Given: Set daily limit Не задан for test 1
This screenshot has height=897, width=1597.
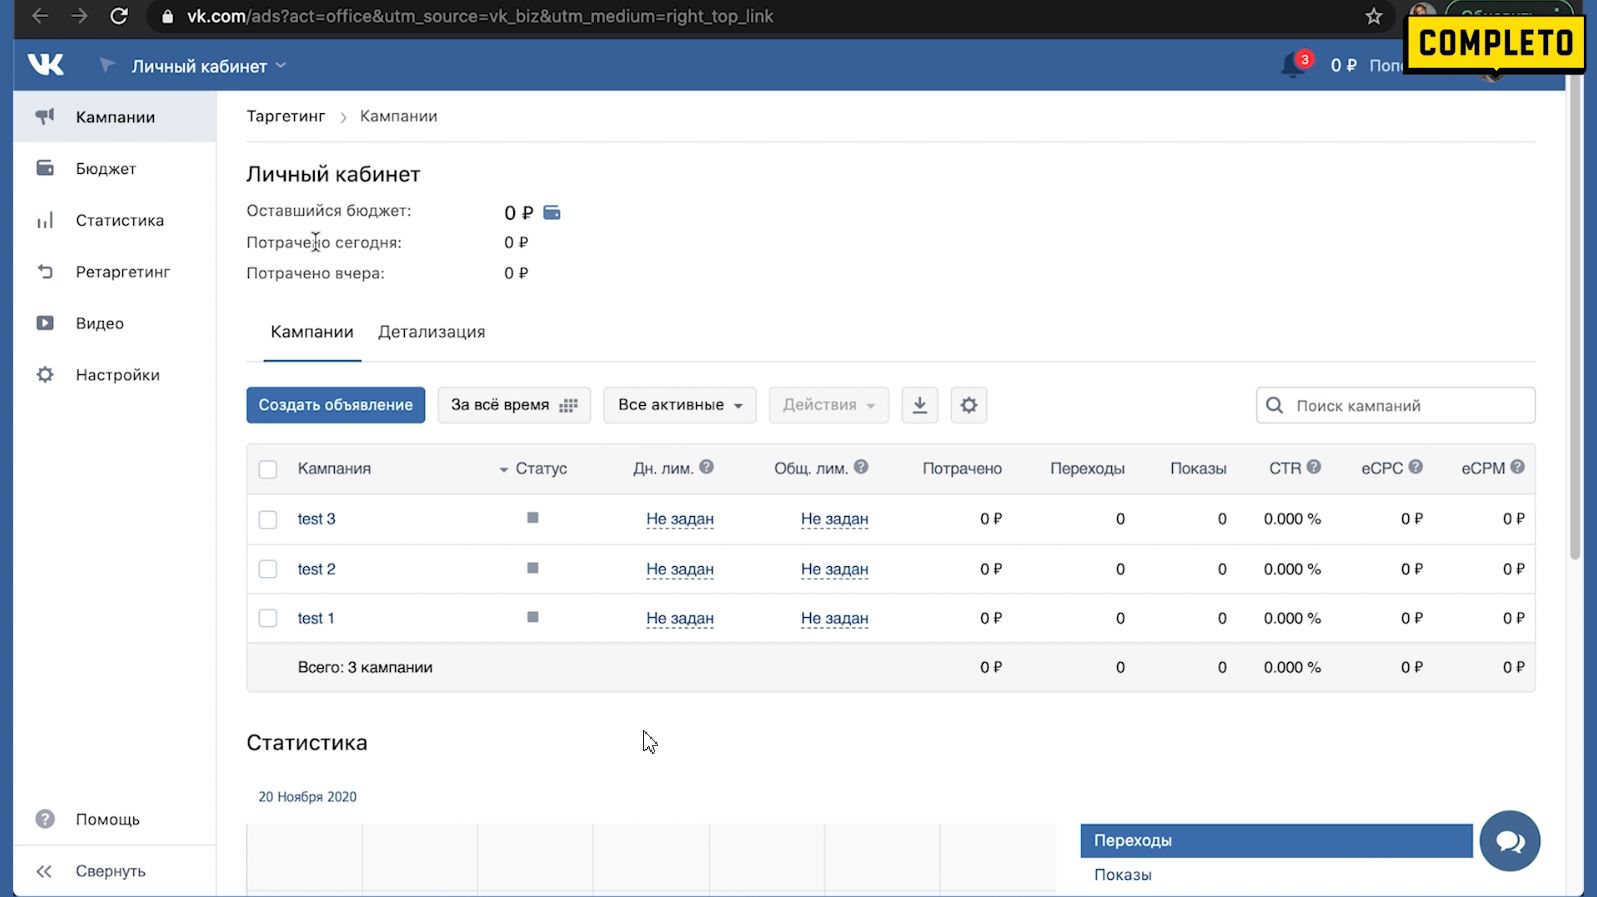Looking at the screenshot, I should 680,618.
